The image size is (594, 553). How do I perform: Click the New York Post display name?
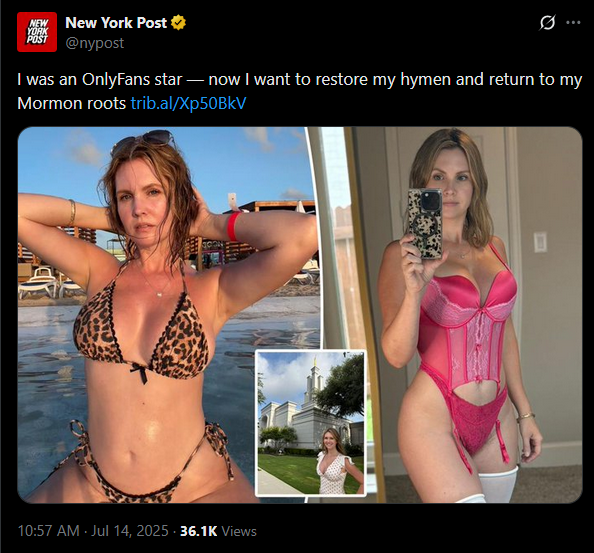[116, 23]
